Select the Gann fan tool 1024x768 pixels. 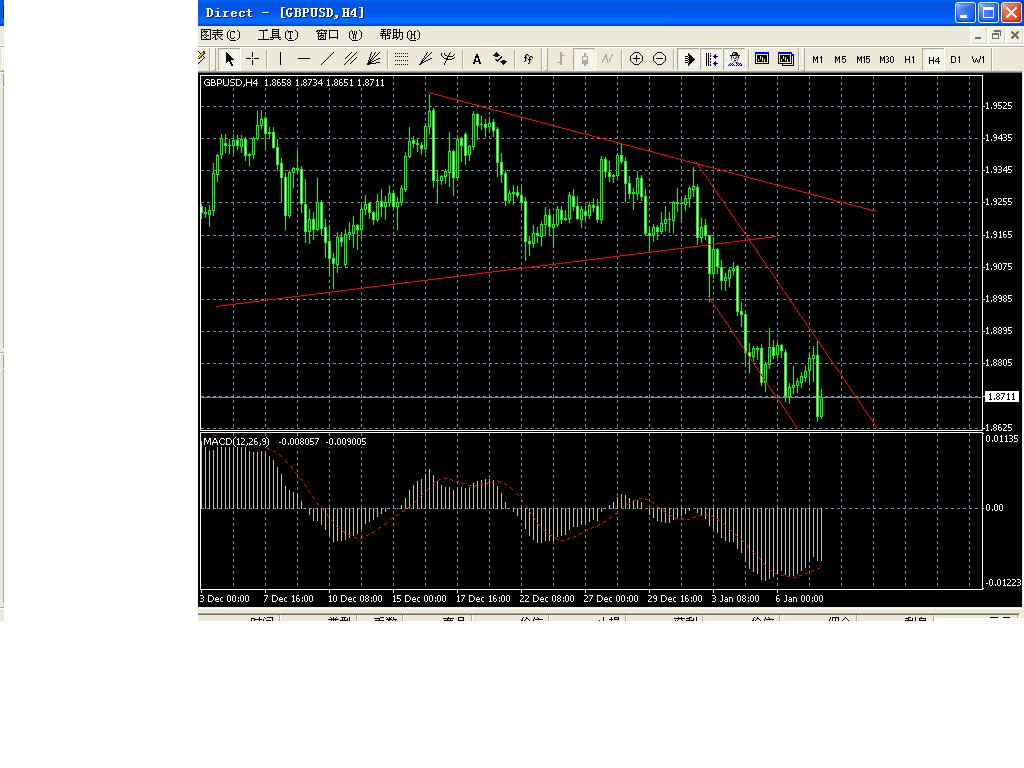click(374, 59)
